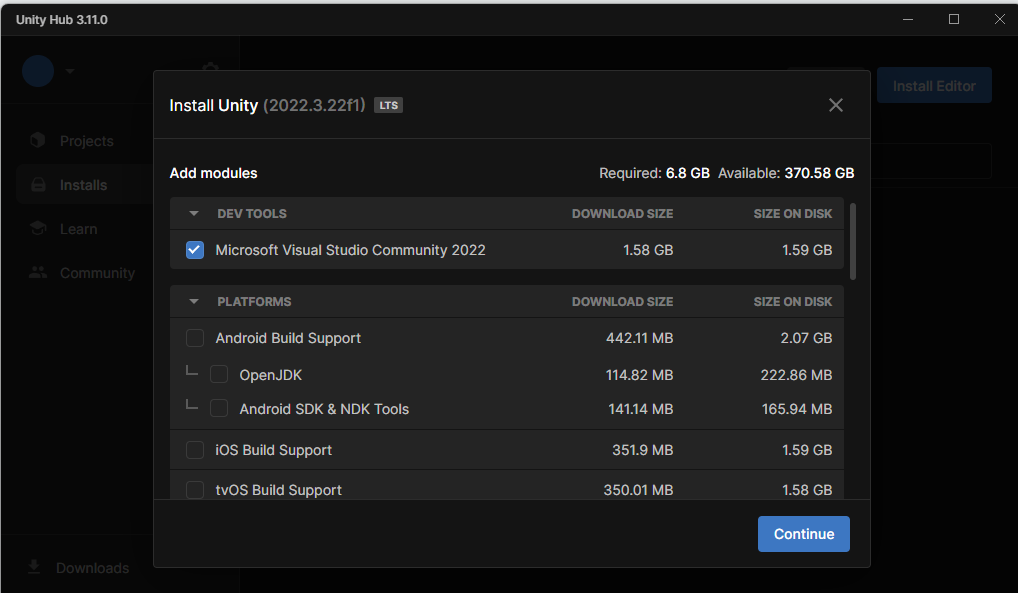Click the 2022.3.22f1 version text
Image resolution: width=1018 pixels, height=593 pixels.
314,105
